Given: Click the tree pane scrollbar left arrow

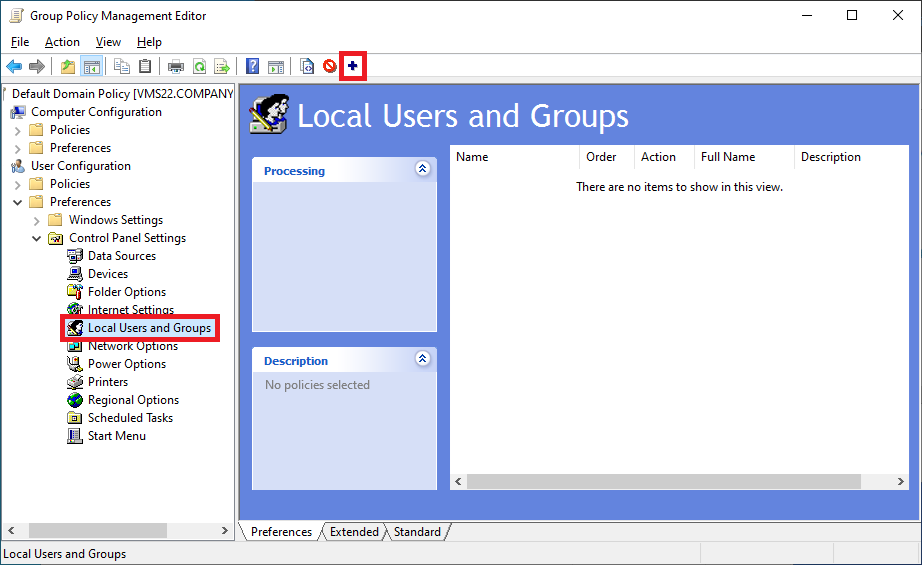Looking at the screenshot, I should (11, 530).
